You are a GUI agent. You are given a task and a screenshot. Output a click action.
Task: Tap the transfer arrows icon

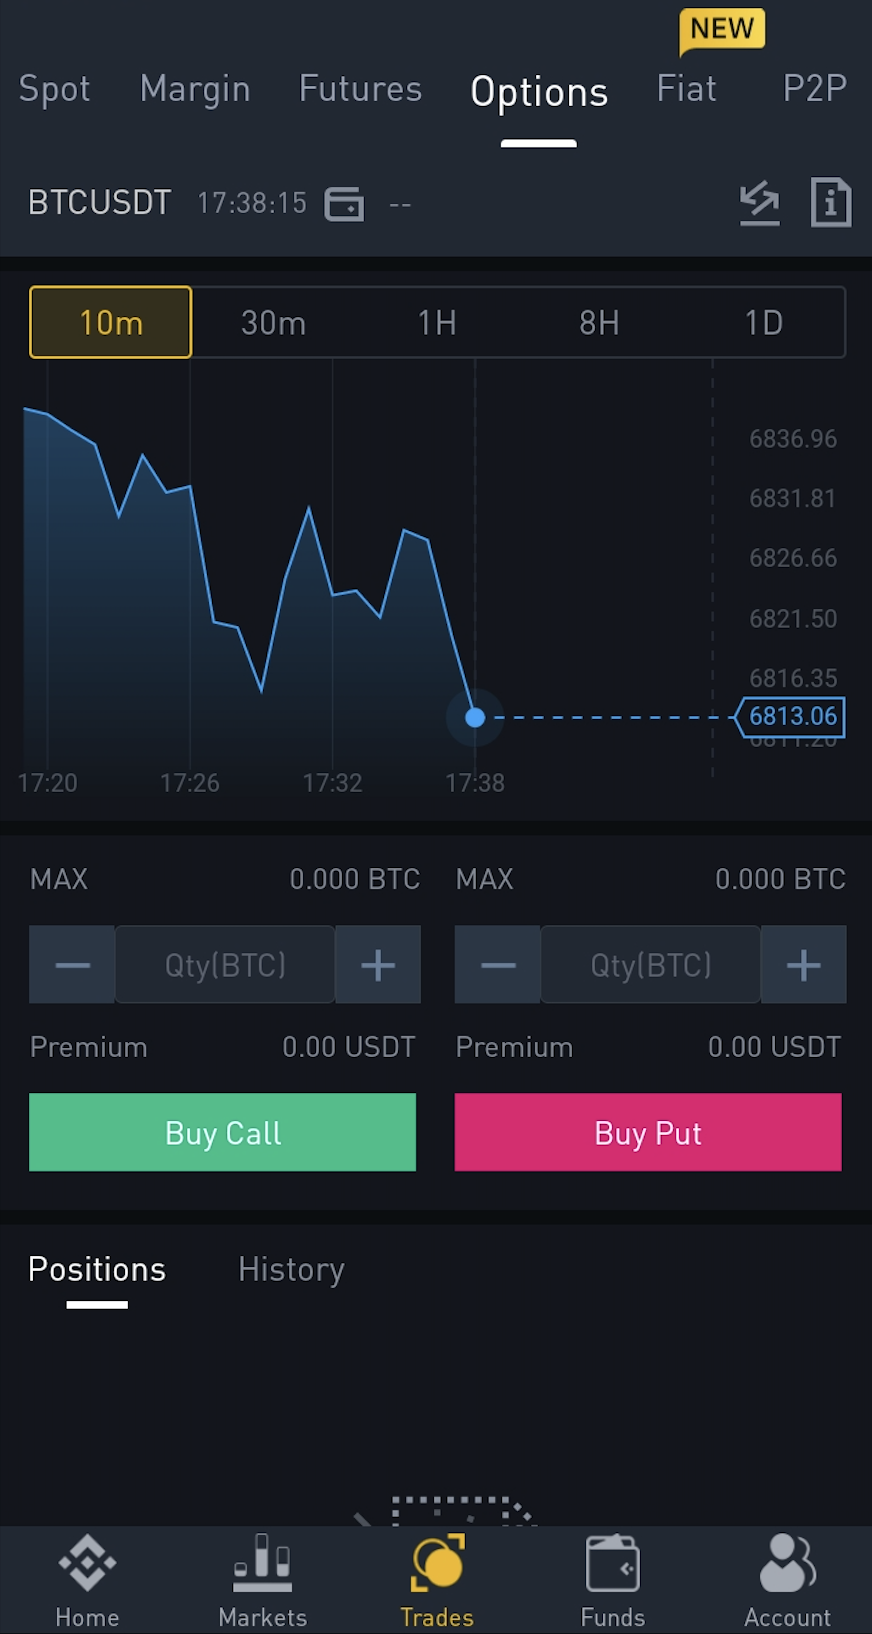pos(759,203)
